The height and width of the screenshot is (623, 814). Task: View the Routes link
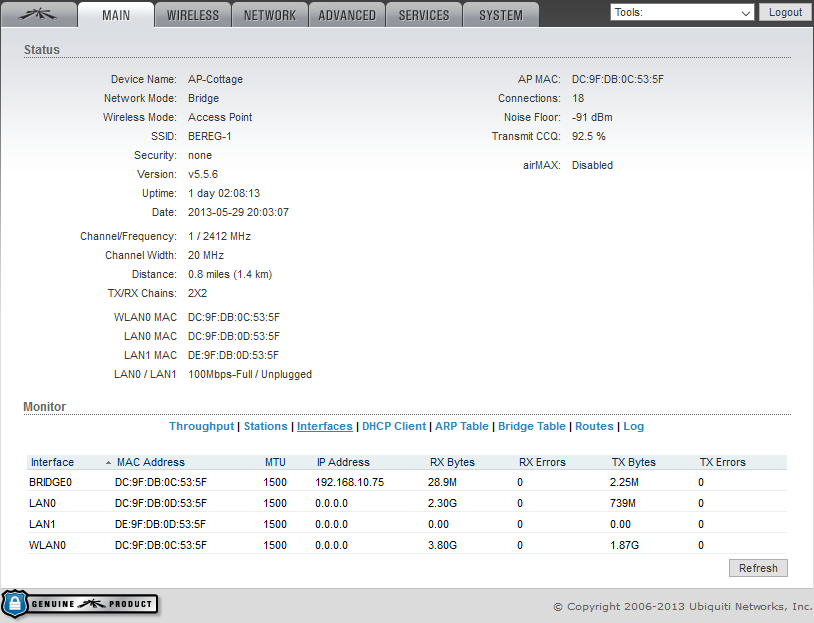(594, 426)
